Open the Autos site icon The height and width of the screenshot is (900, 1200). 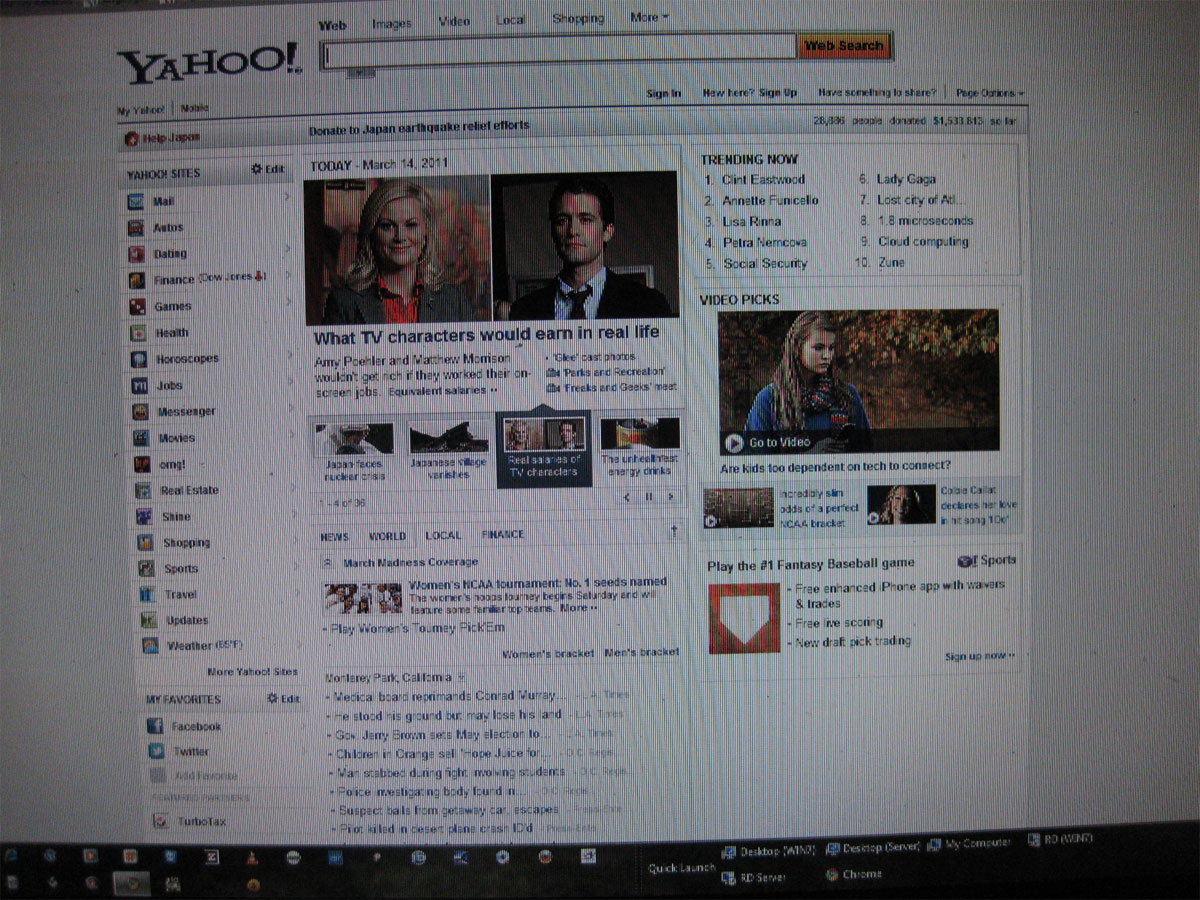tap(136, 228)
